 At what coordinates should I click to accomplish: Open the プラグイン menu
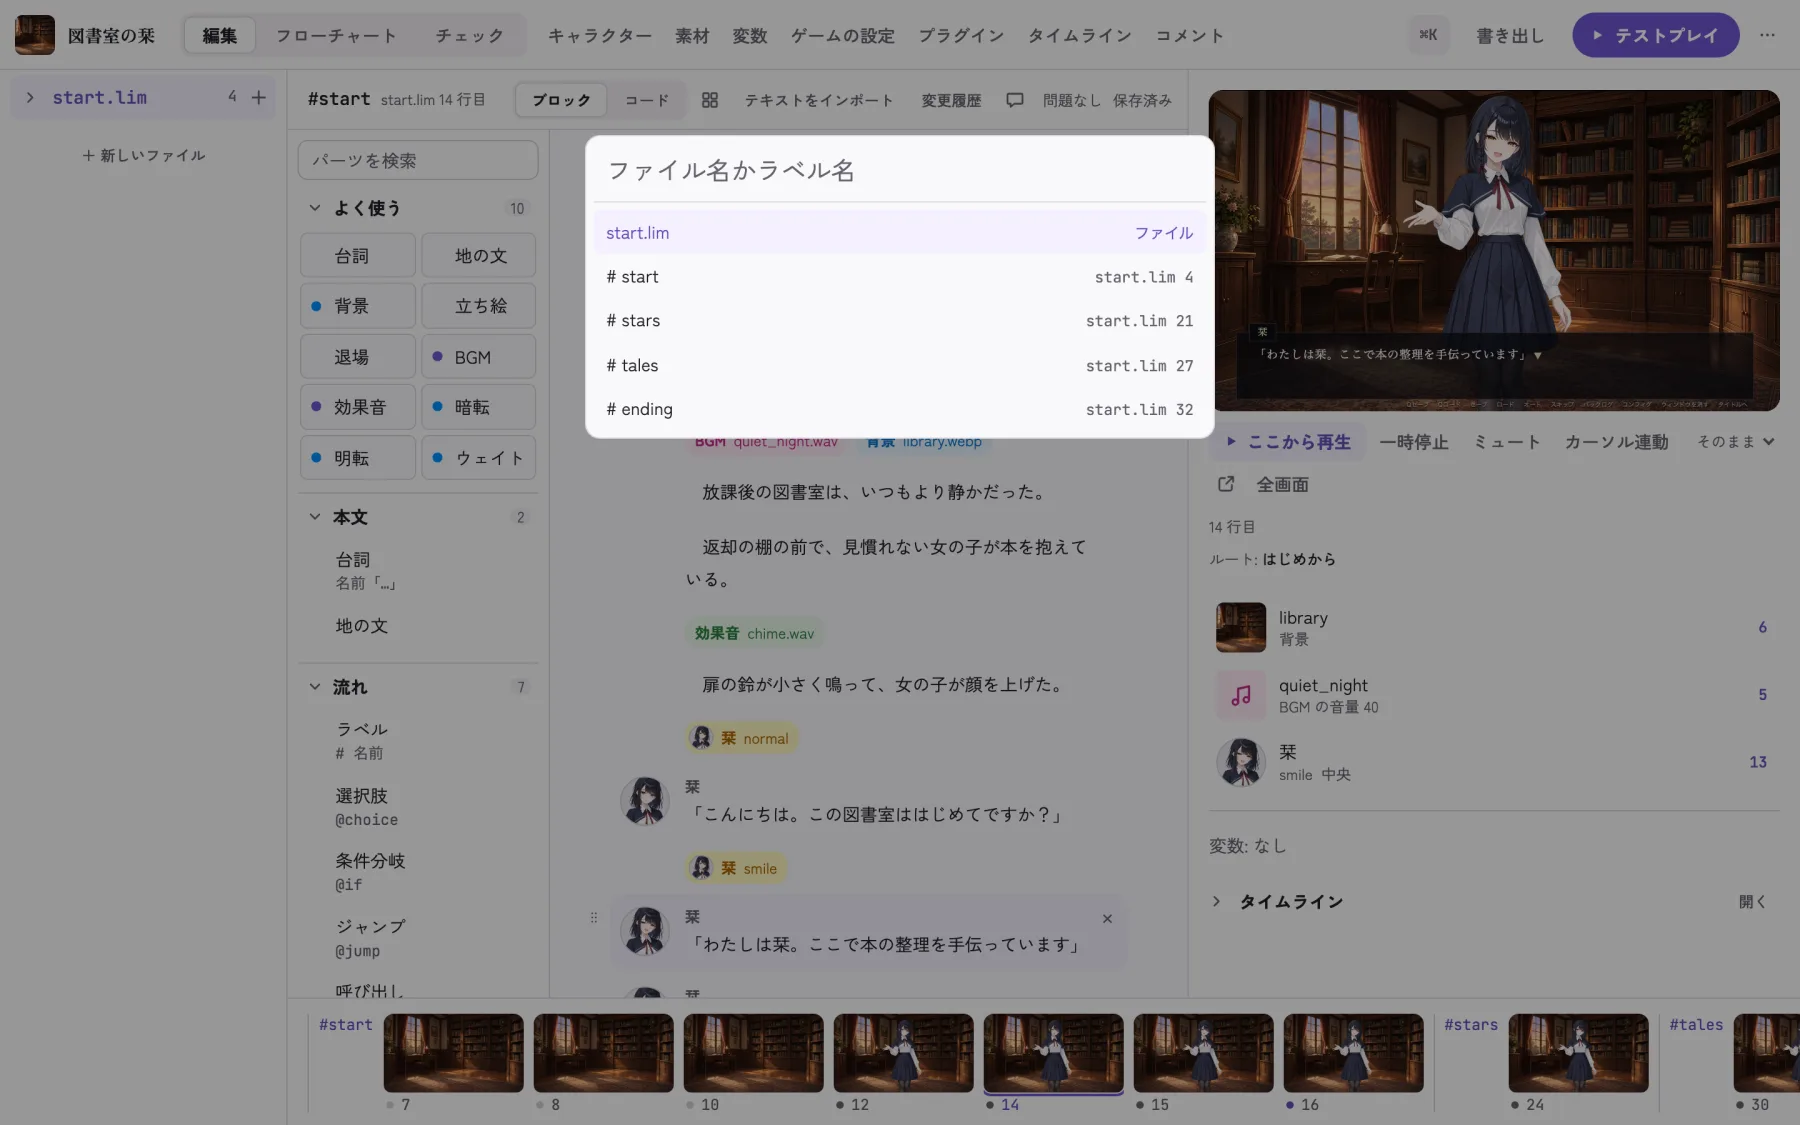pos(961,36)
